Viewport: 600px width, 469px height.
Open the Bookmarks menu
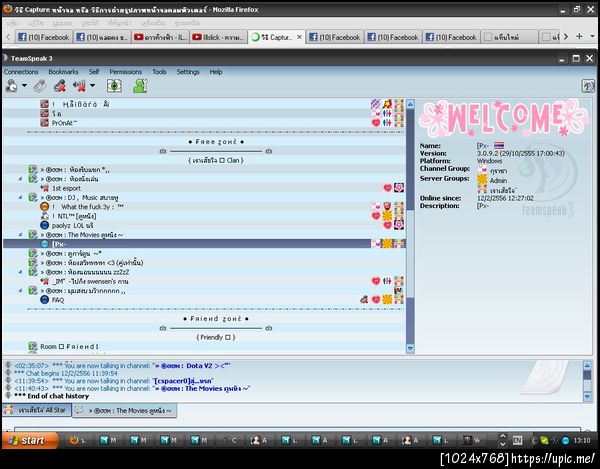pyautogui.click(x=63, y=72)
